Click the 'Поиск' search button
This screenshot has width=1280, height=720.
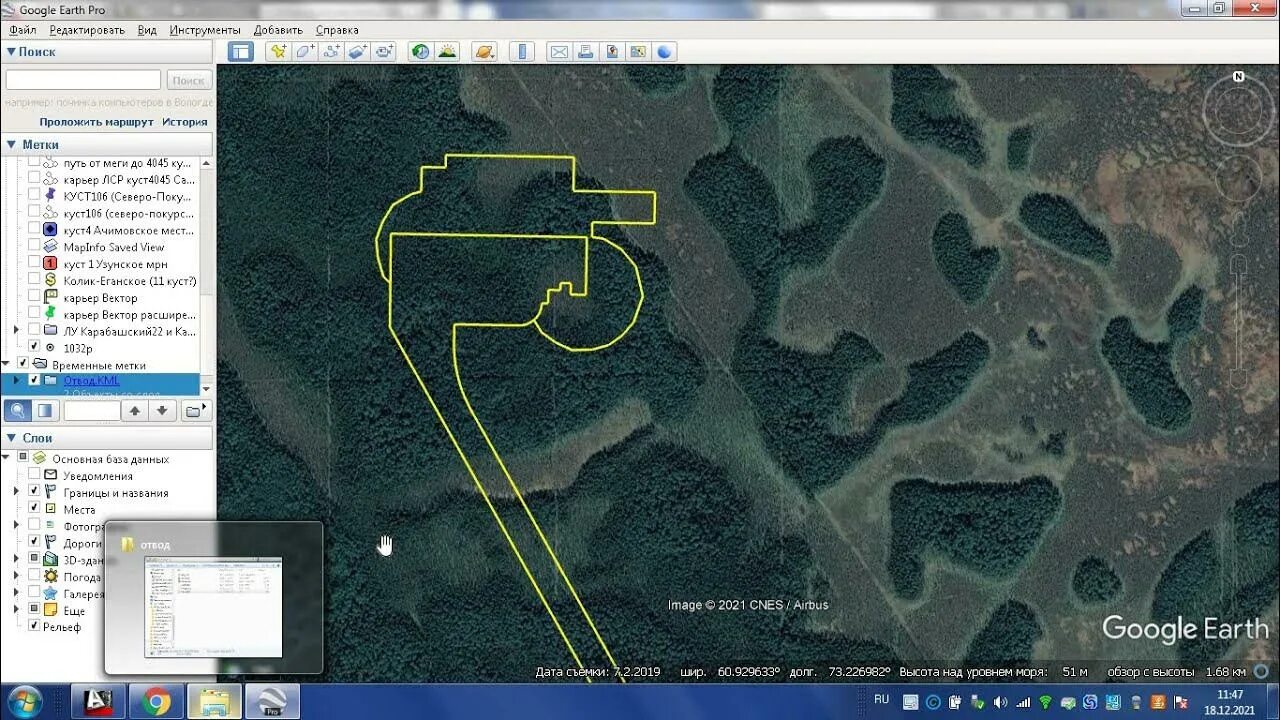(x=188, y=80)
